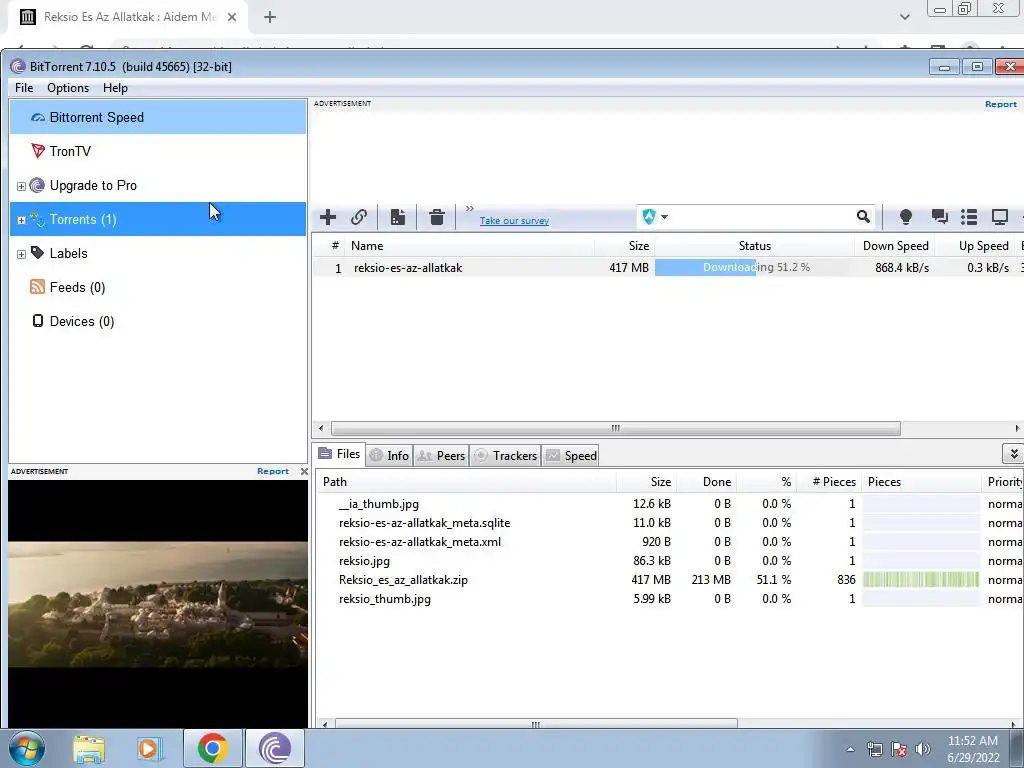Sort torrents by Name column header
The width and height of the screenshot is (1024, 768).
point(470,246)
